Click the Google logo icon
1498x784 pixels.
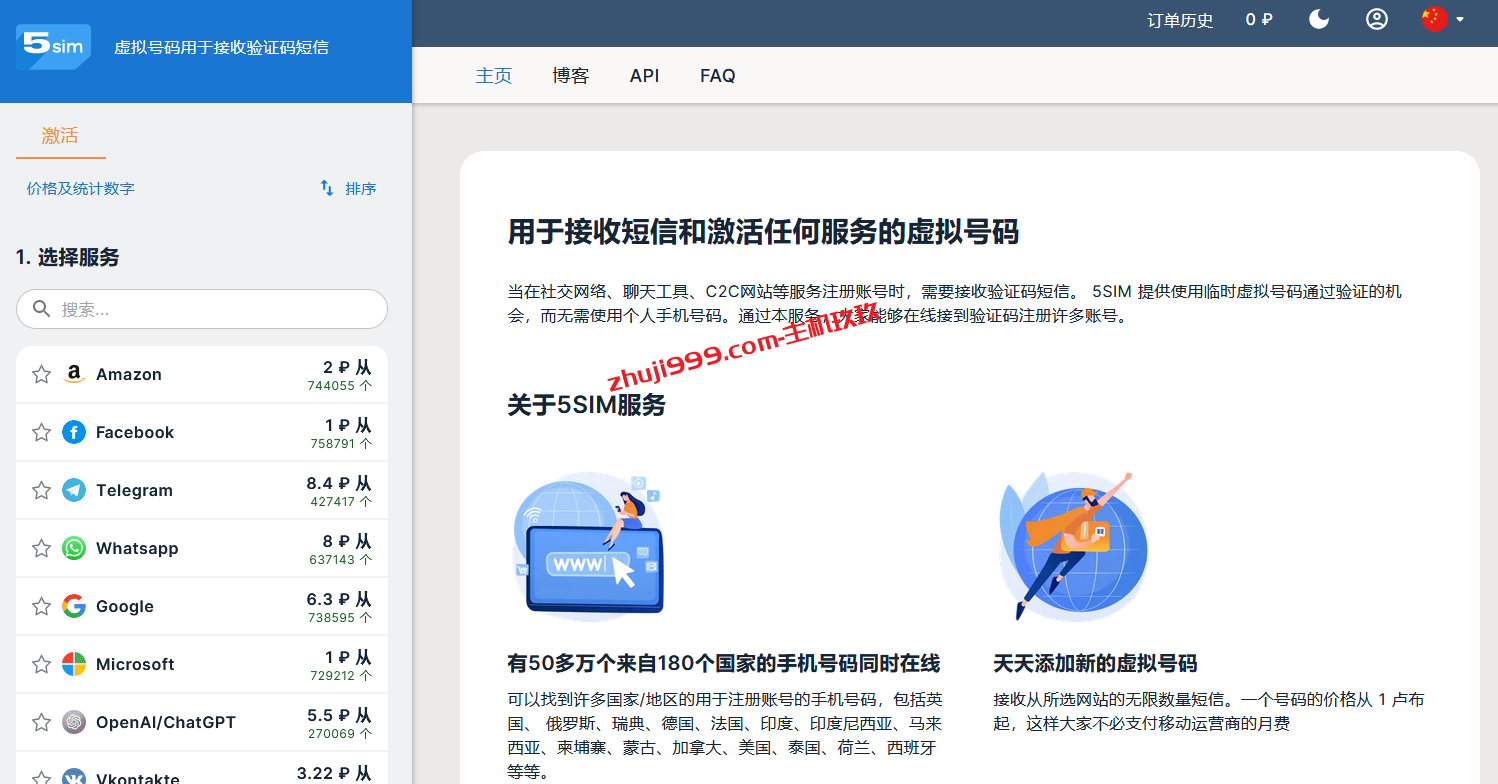[74, 606]
